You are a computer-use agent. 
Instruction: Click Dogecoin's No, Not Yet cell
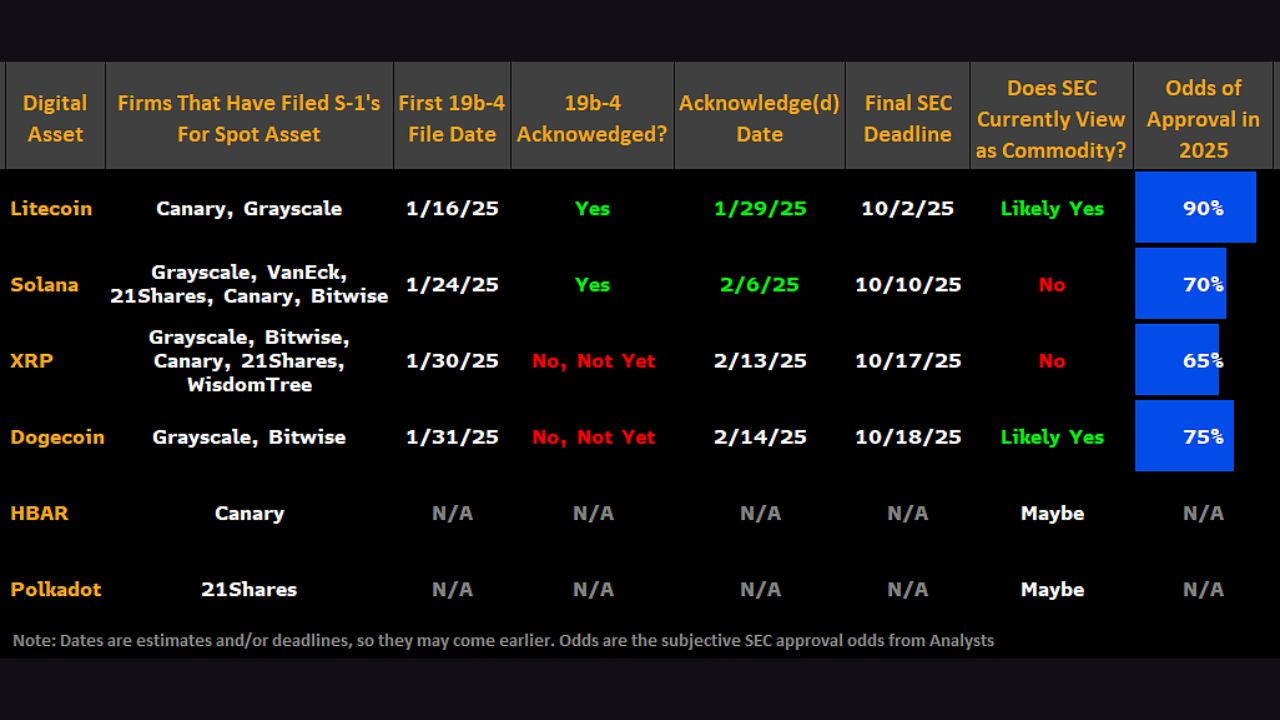(593, 437)
